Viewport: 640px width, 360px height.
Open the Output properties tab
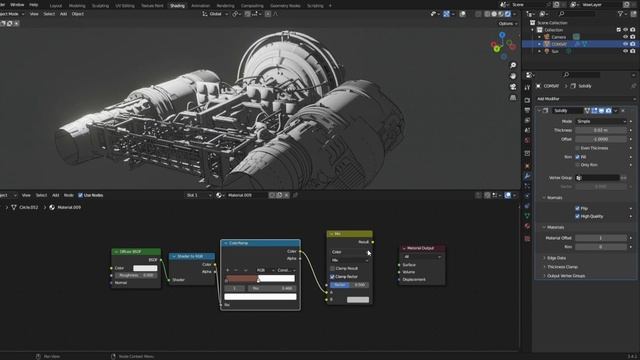click(x=527, y=110)
